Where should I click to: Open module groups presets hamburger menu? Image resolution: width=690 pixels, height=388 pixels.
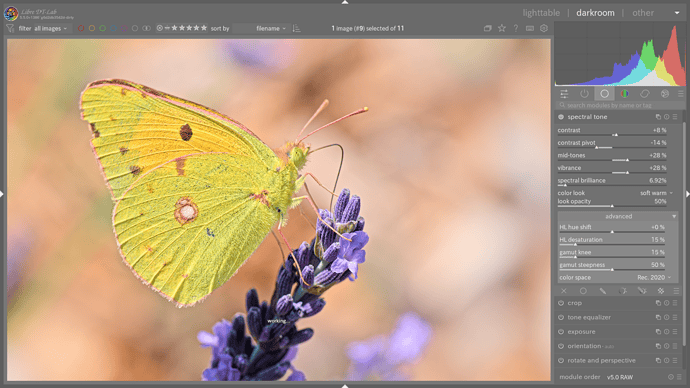681,94
